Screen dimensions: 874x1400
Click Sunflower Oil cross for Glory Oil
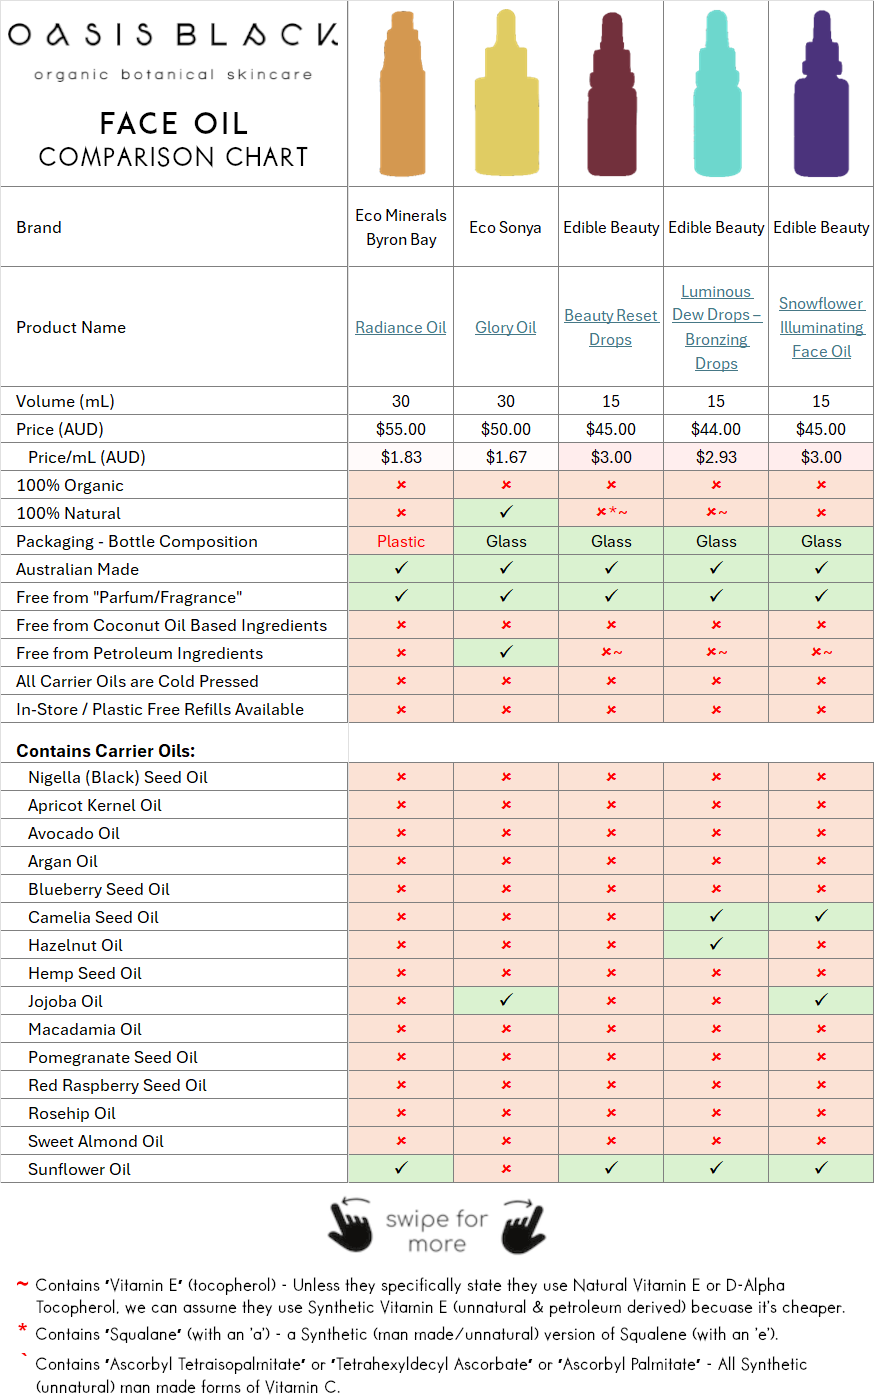coord(506,1169)
